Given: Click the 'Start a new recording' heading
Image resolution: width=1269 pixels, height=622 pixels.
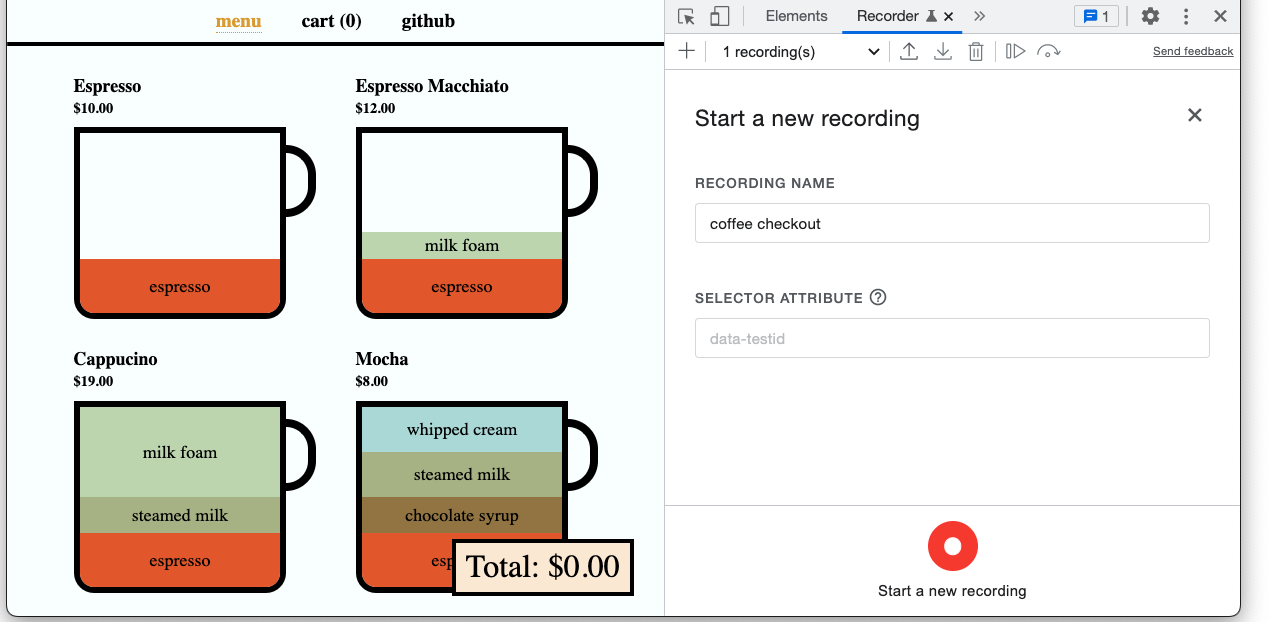Looking at the screenshot, I should click(x=807, y=118).
